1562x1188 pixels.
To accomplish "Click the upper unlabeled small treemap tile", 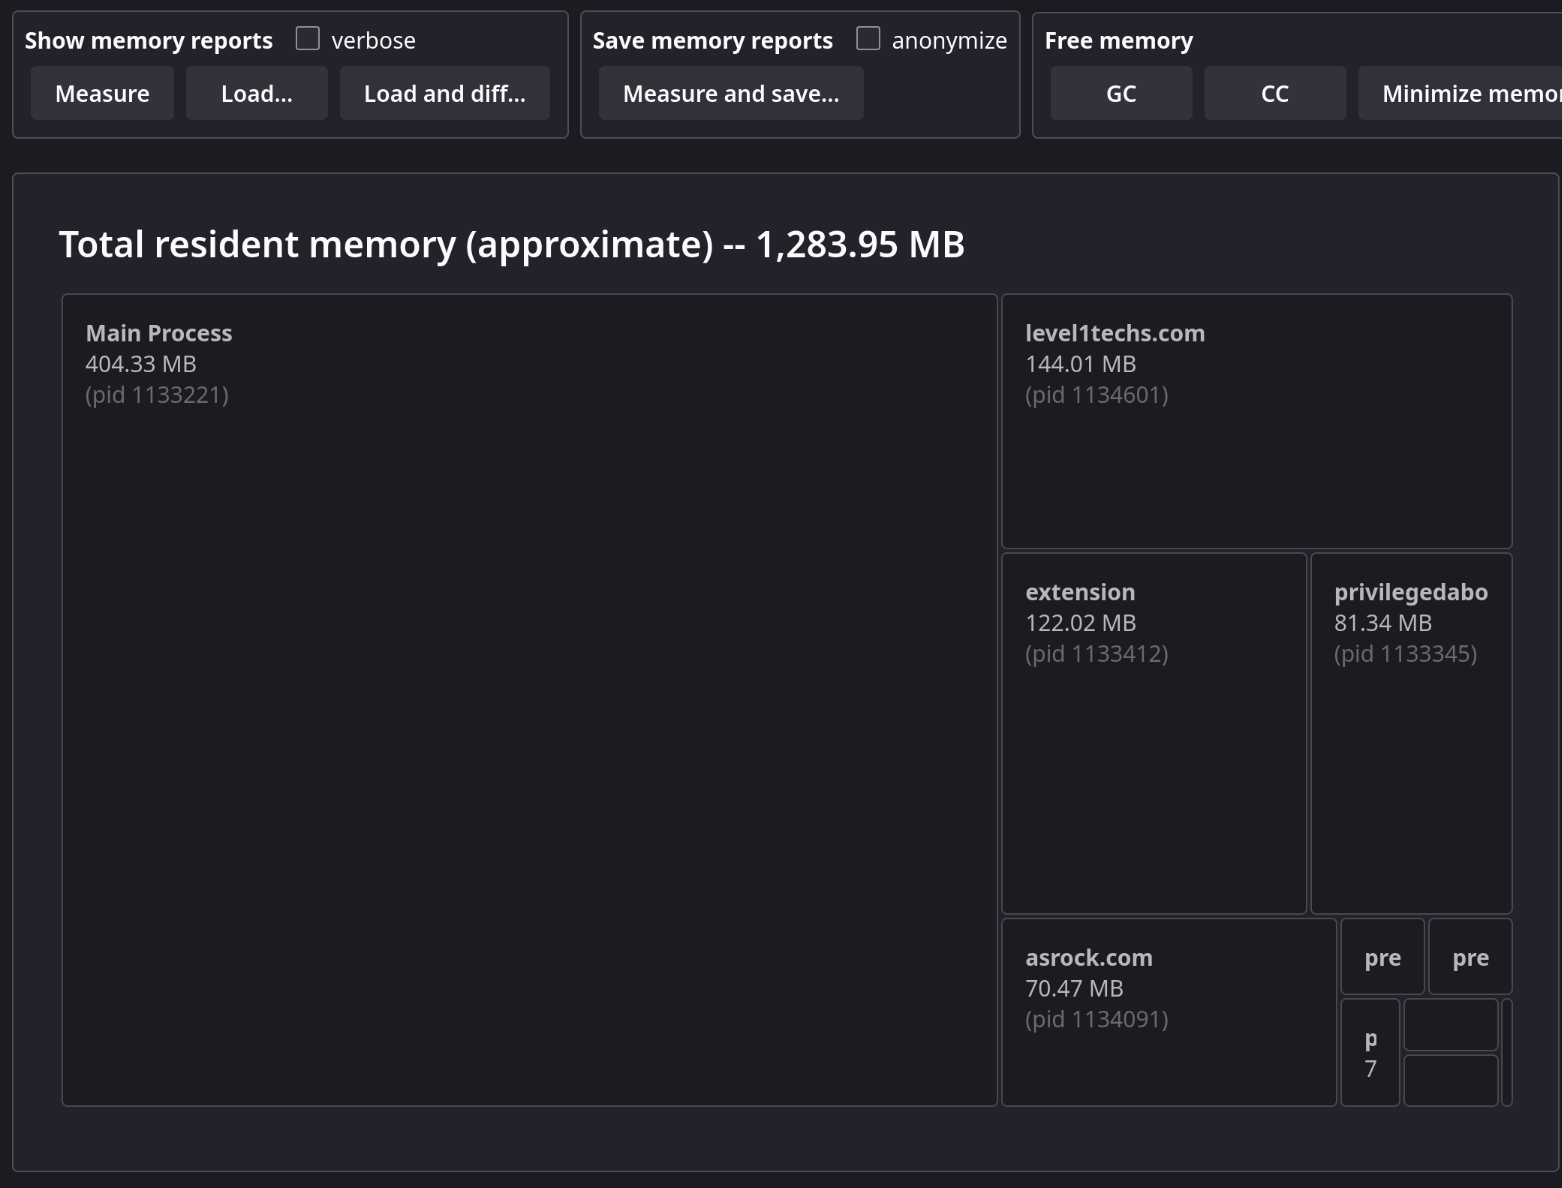I will (1450, 1025).
